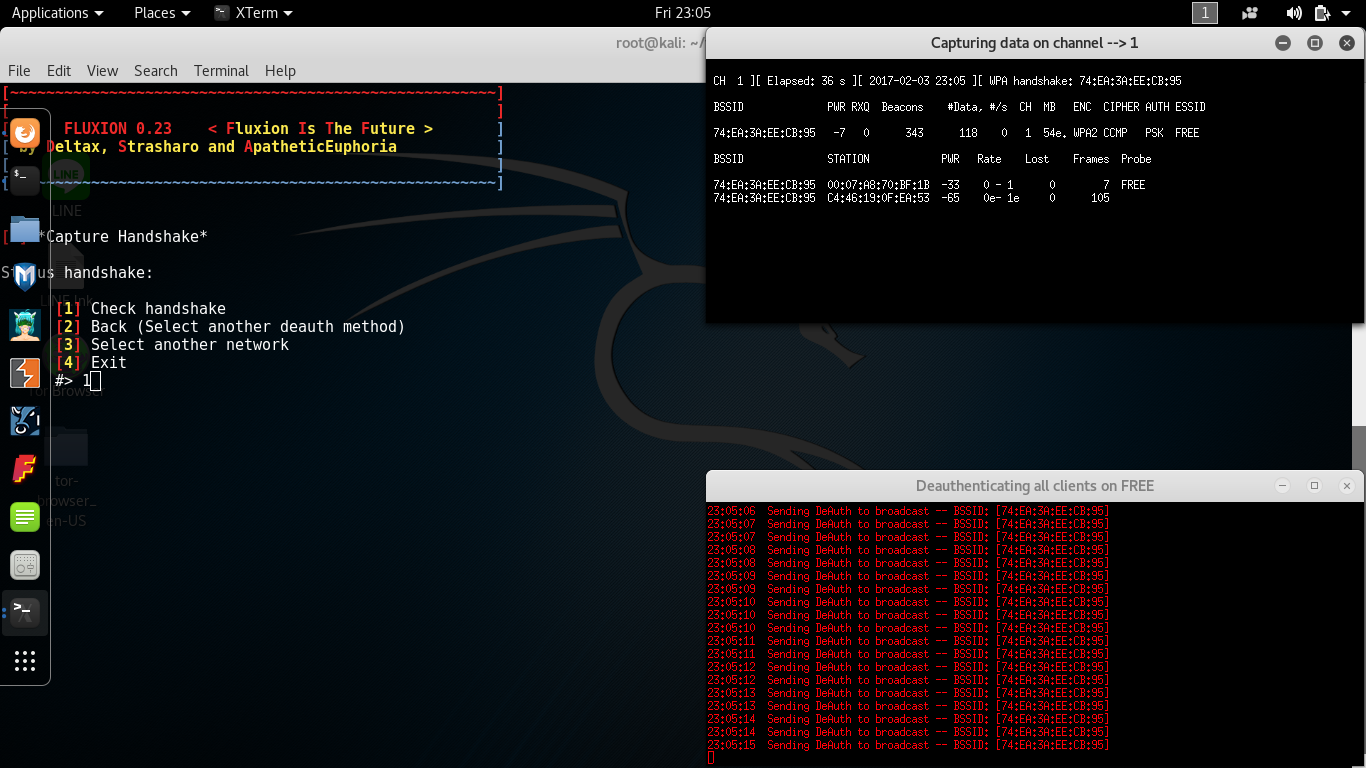Click the Capturing data window title bar
Viewport: 1366px width, 768px height.
click(x=1035, y=43)
